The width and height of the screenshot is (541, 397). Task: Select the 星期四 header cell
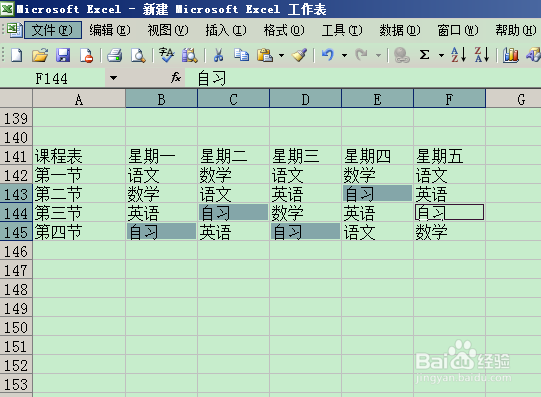point(377,156)
